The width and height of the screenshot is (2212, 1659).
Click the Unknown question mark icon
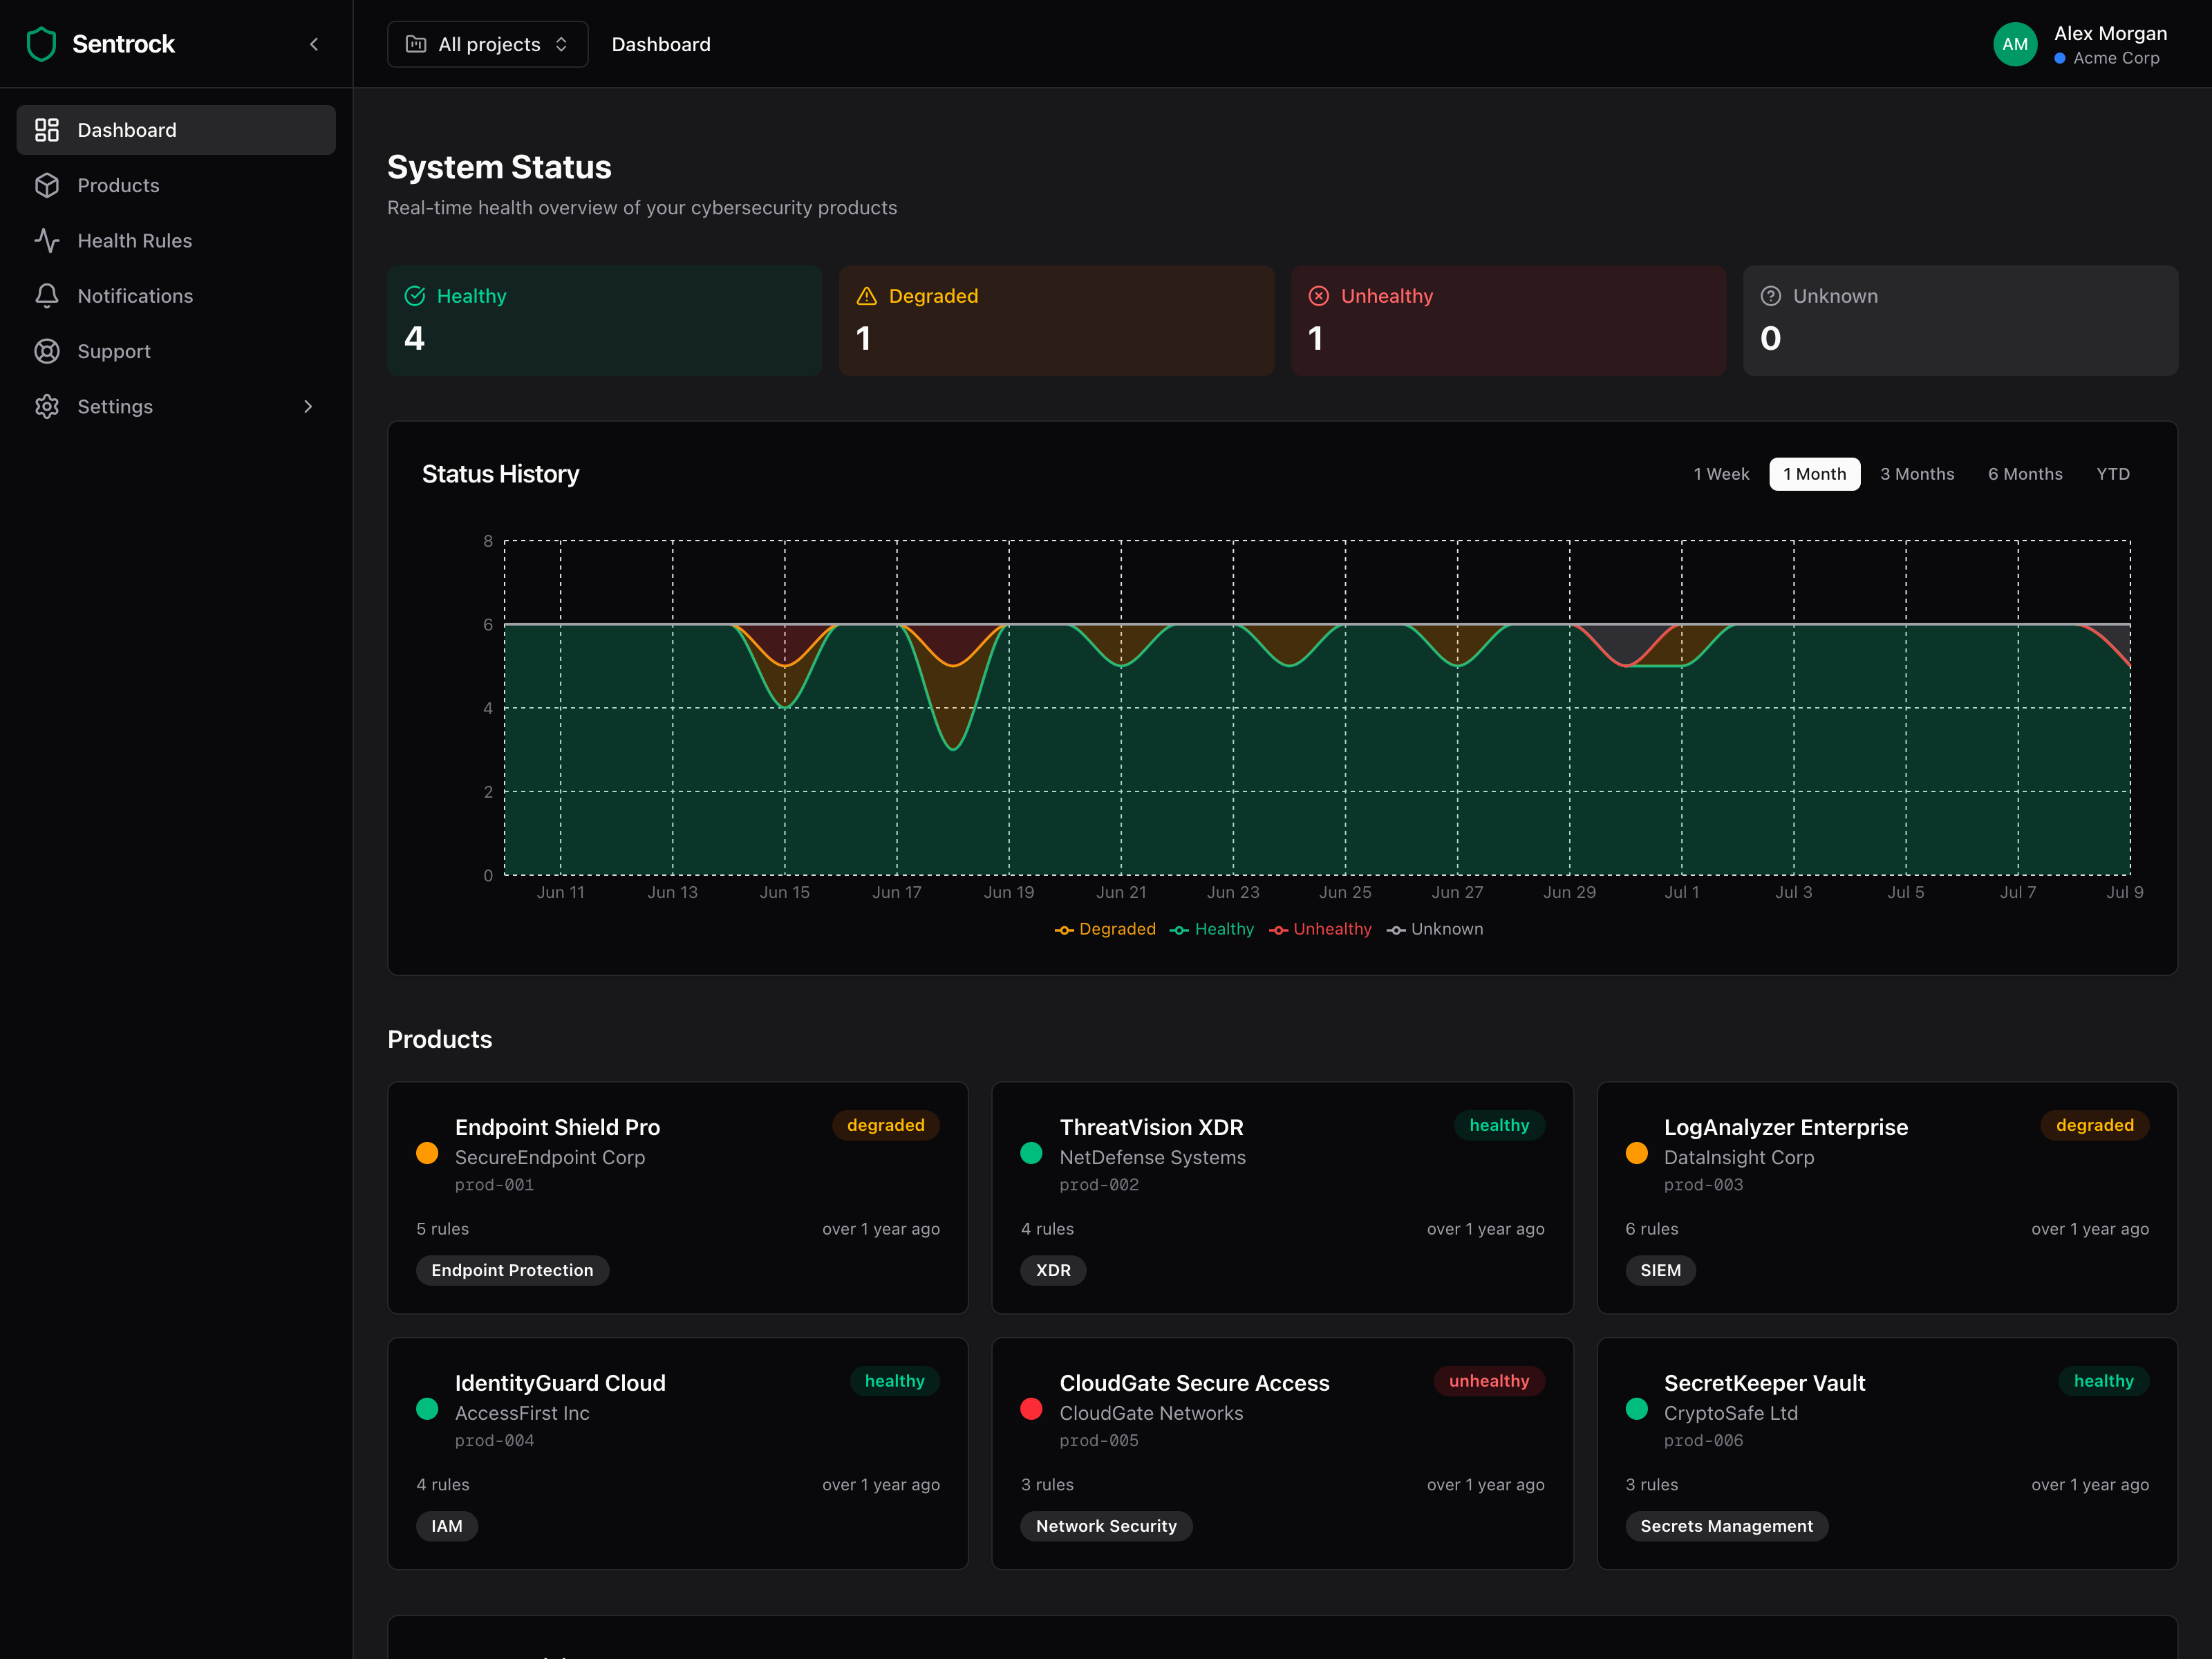[1771, 296]
